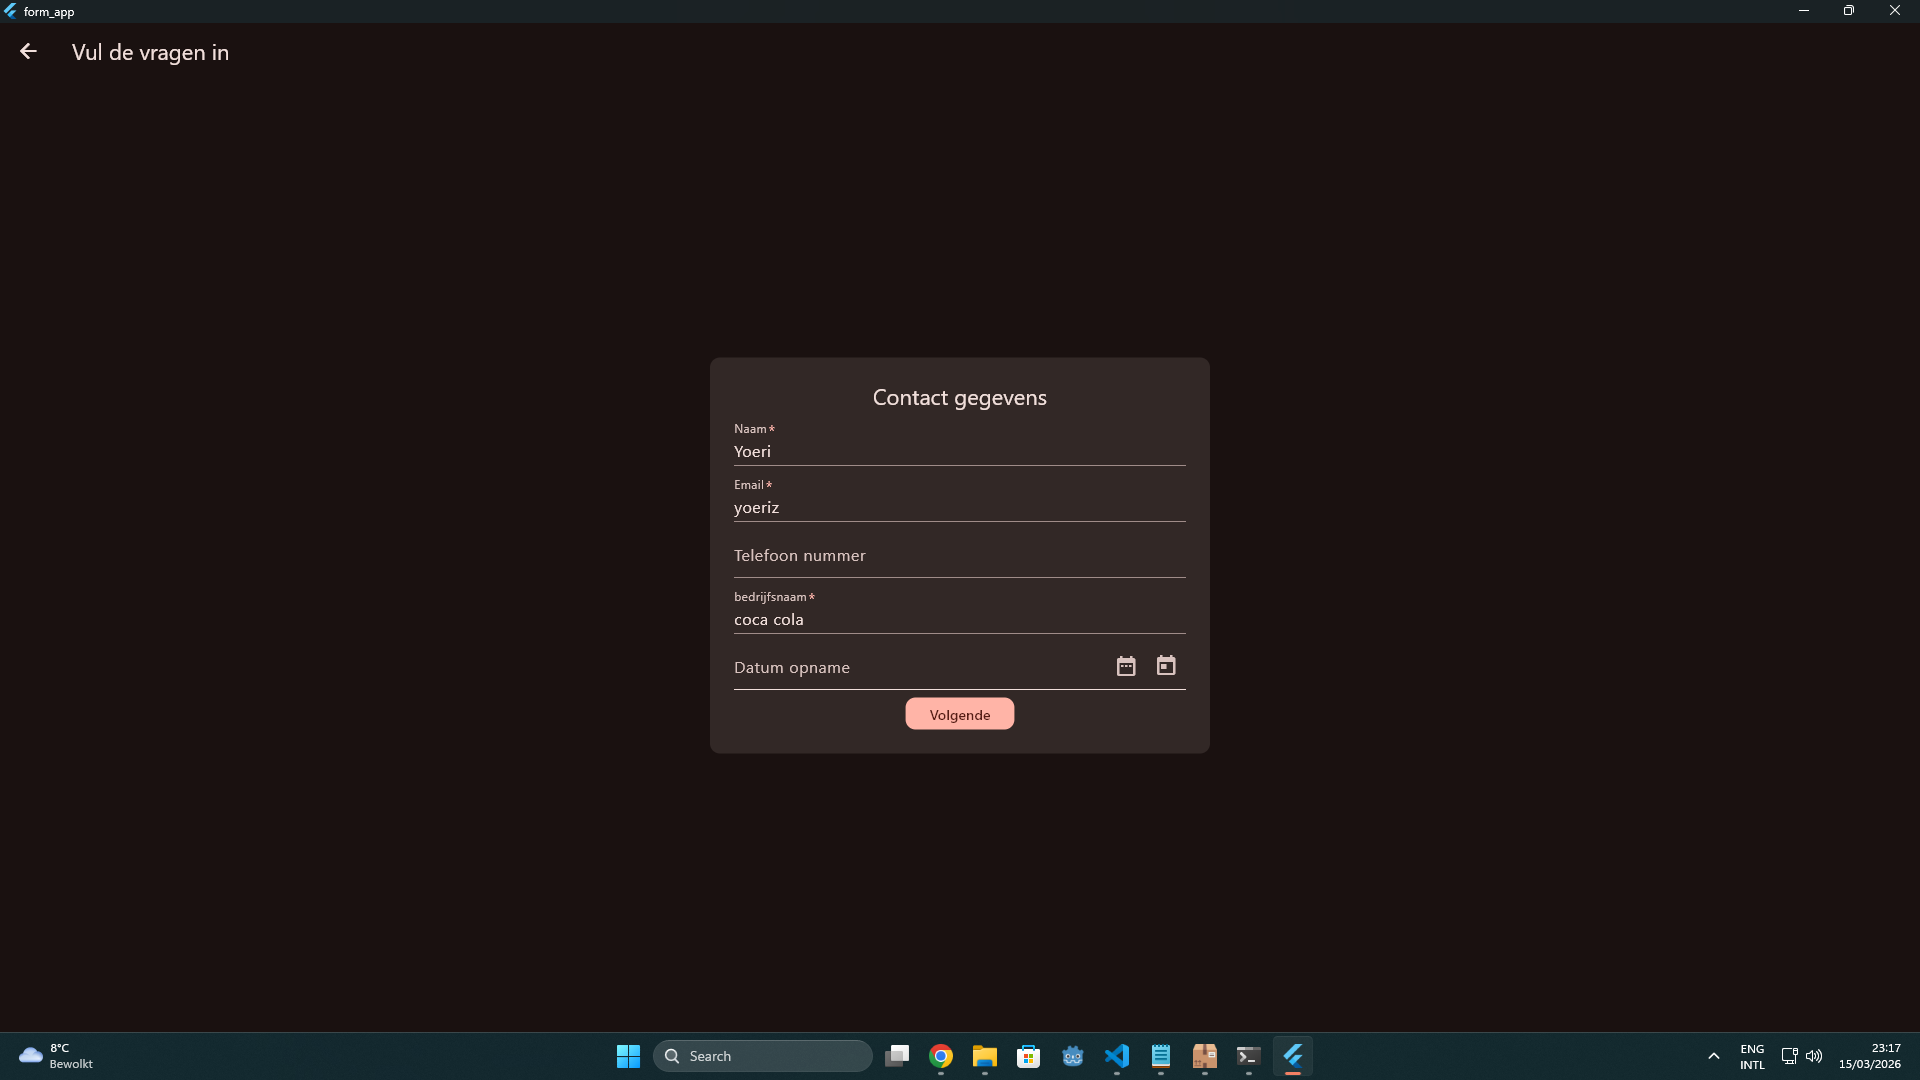The width and height of the screenshot is (1920, 1080).
Task: Focus the Naam input field
Action: click(958, 451)
